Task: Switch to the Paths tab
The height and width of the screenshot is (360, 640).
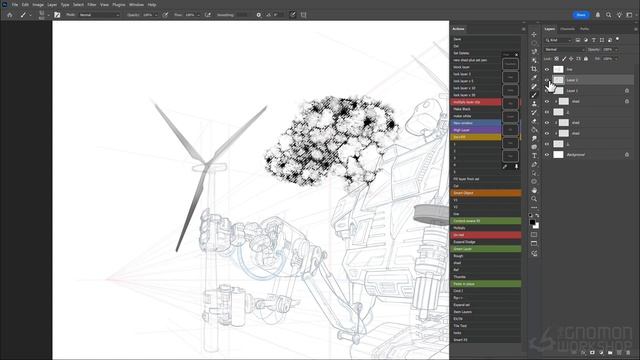Action: point(584,29)
